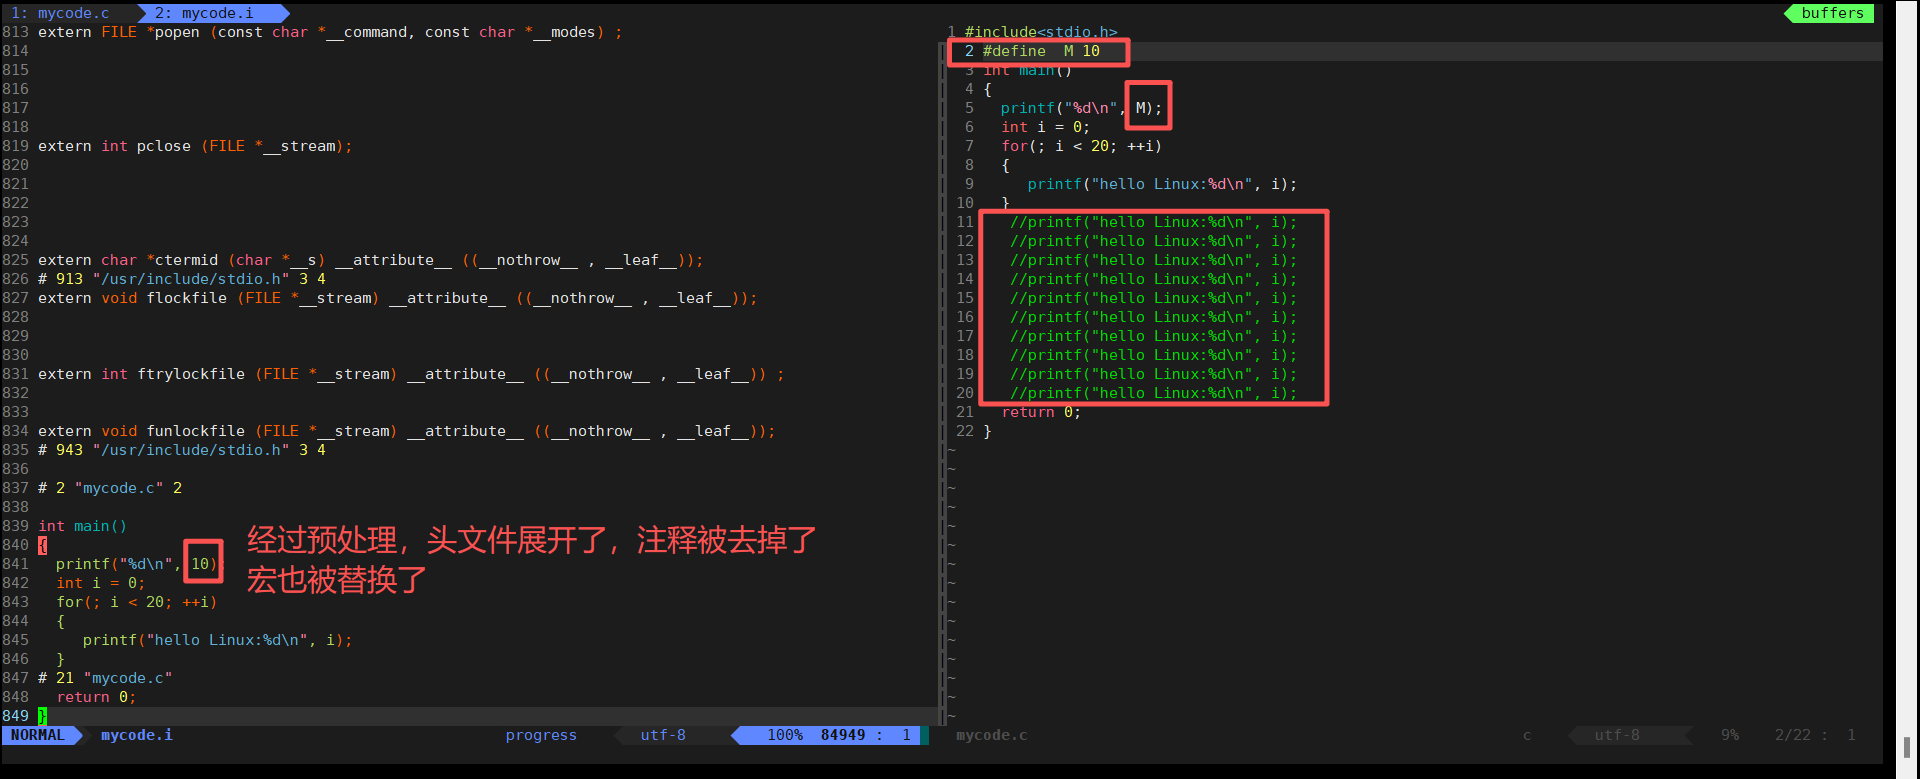The width and height of the screenshot is (1920, 779).
Task: Click the for loop line in mycode.c
Action: click(x=1082, y=146)
